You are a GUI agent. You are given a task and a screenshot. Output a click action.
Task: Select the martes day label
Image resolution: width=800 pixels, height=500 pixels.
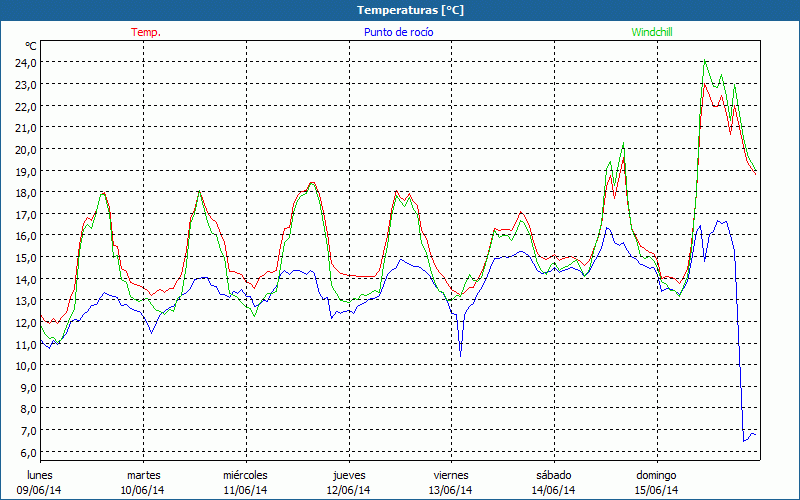[x=143, y=474]
